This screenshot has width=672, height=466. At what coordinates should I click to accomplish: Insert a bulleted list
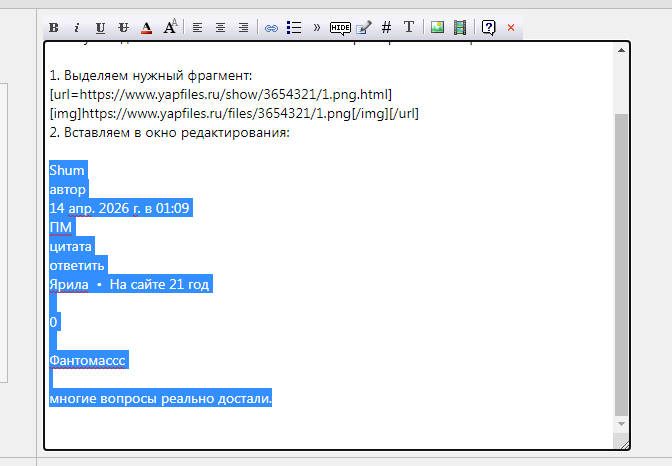294,28
